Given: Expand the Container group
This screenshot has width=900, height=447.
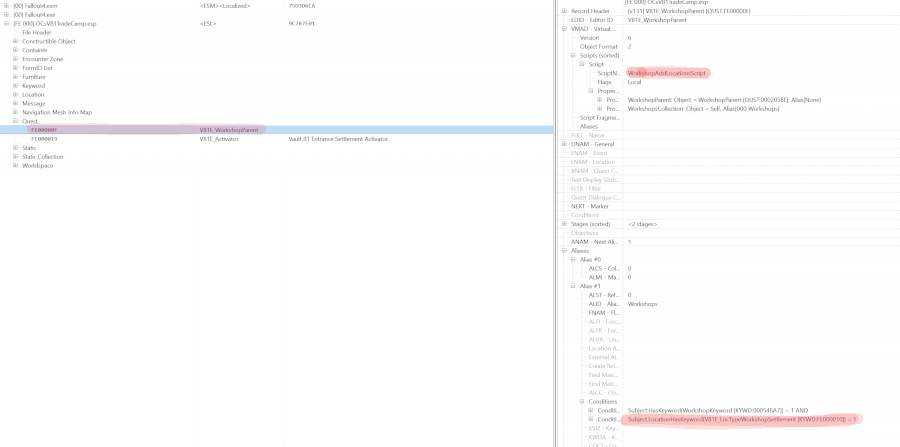Looking at the screenshot, I should (x=15, y=50).
